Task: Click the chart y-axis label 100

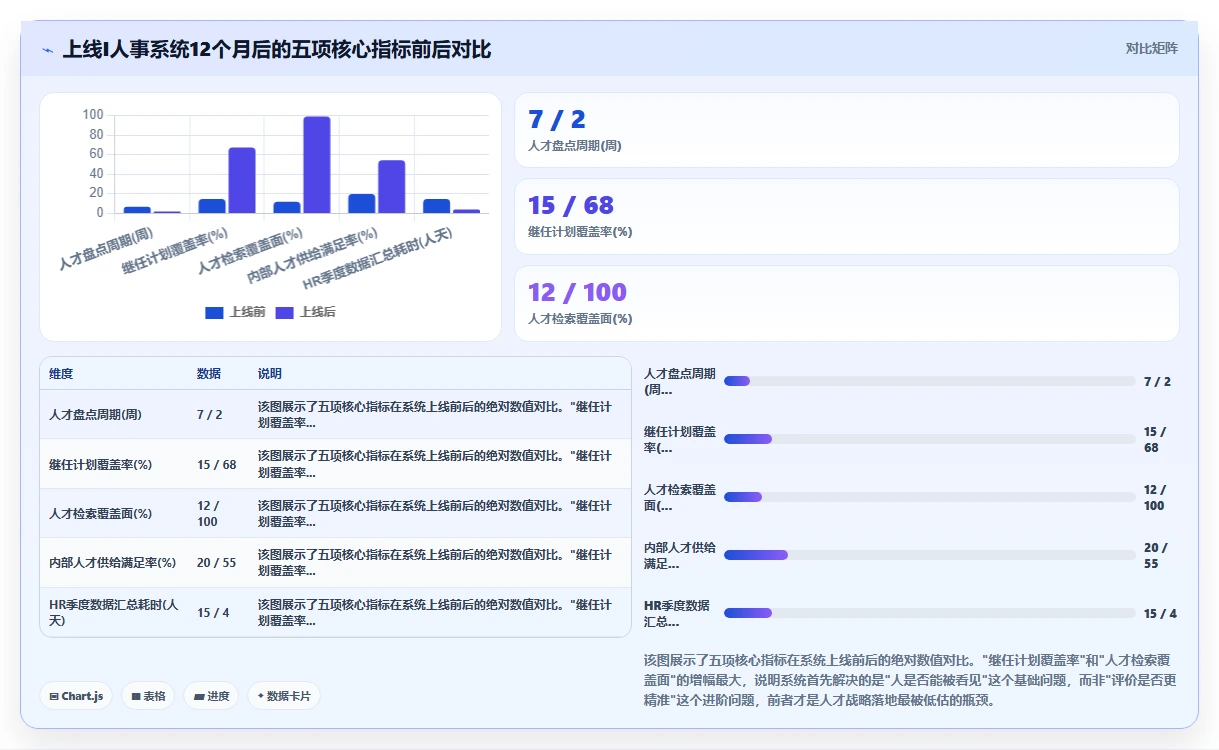Action: coord(93,115)
